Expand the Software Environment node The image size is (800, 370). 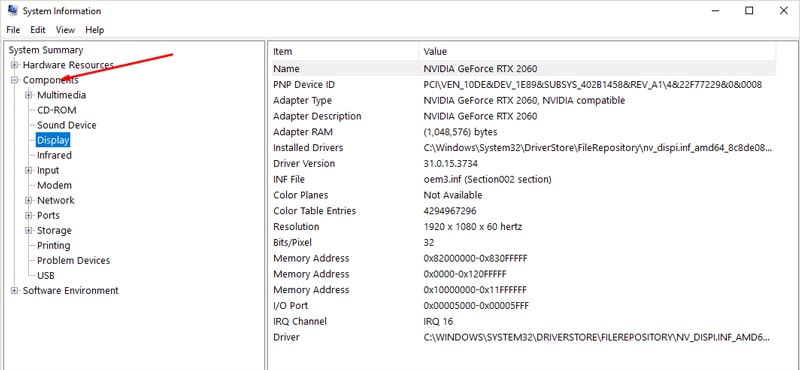pyautogui.click(x=15, y=290)
